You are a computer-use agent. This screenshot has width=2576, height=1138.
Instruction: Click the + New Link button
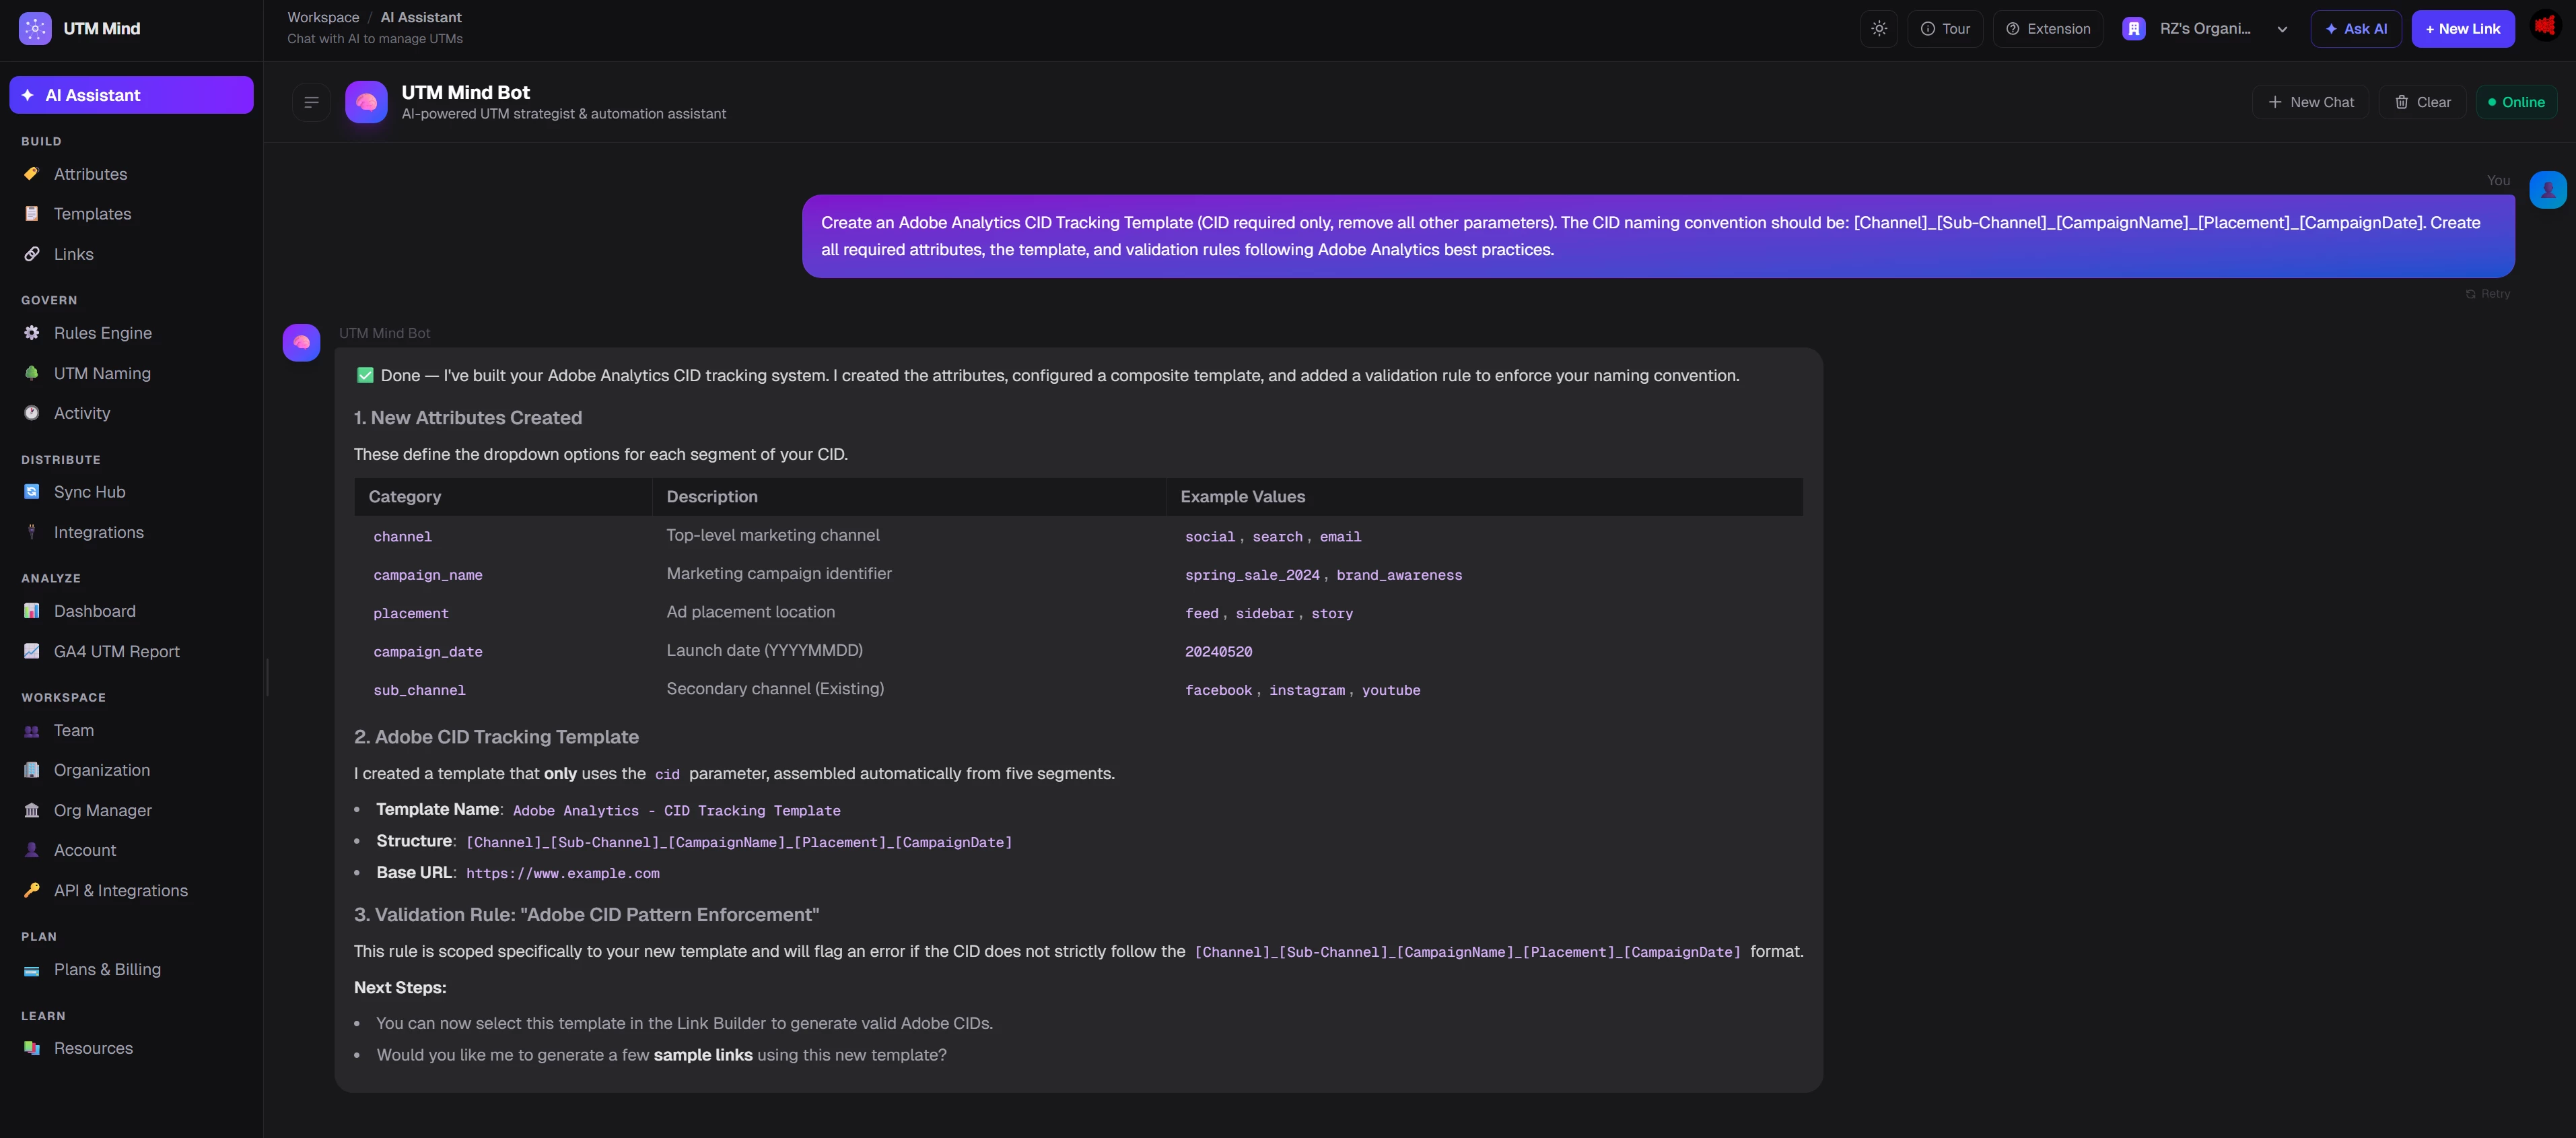click(x=2462, y=29)
